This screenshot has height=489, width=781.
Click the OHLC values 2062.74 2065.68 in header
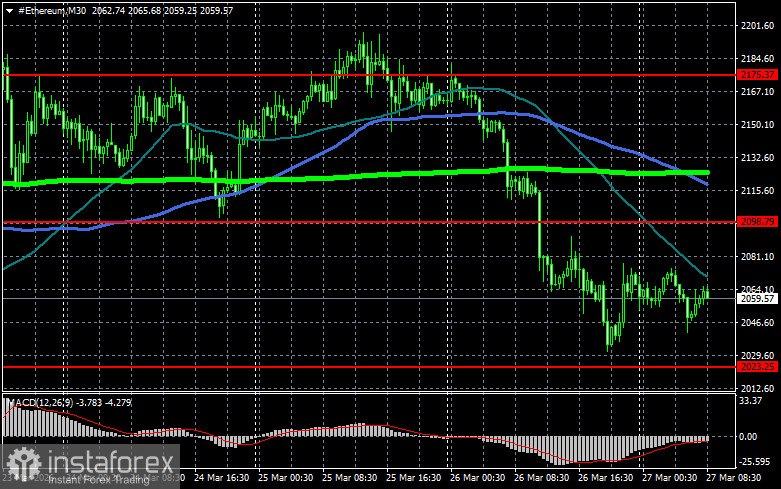pos(127,10)
